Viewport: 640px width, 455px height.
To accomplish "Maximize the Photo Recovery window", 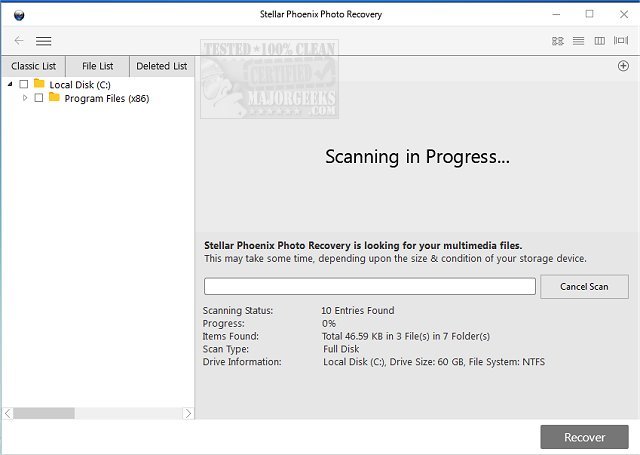I will click(589, 14).
